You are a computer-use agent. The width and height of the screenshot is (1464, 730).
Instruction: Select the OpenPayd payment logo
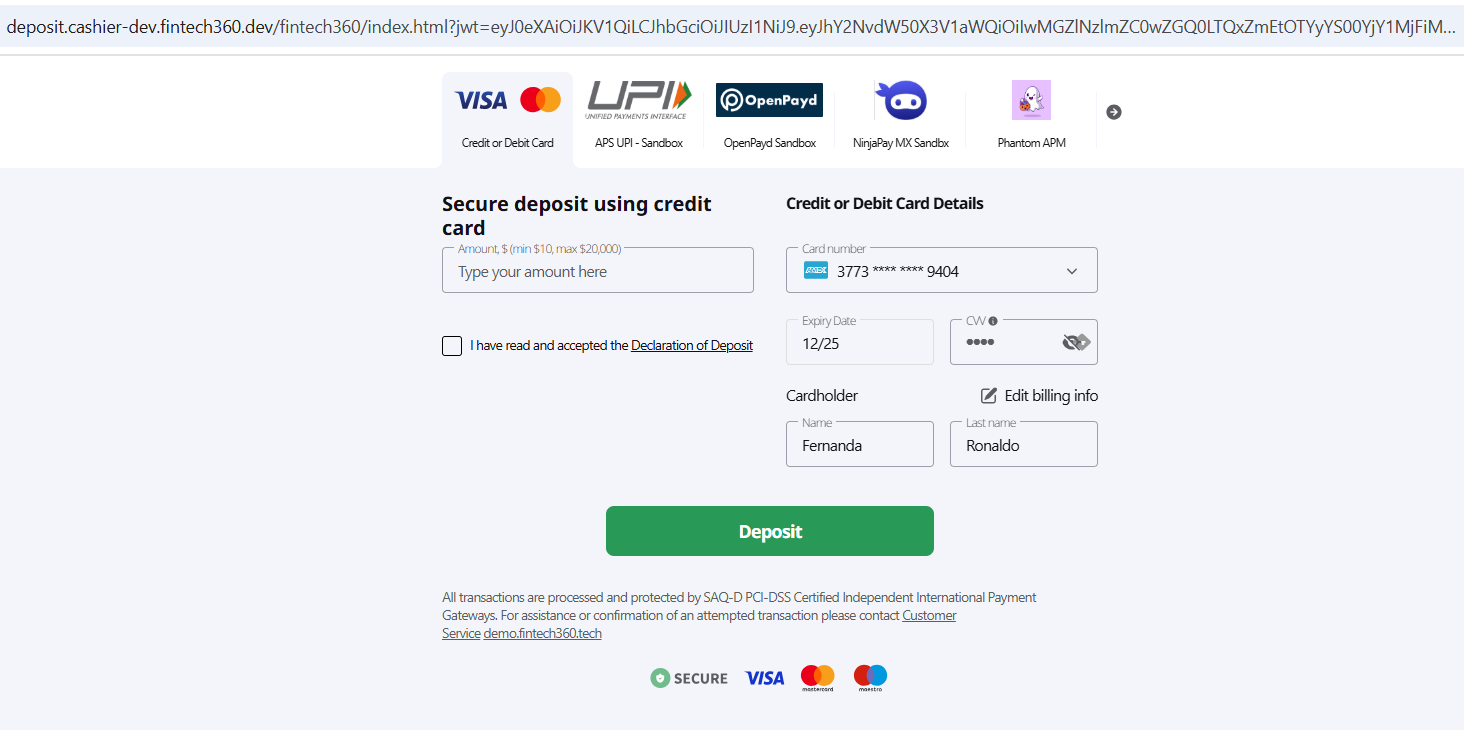(769, 100)
